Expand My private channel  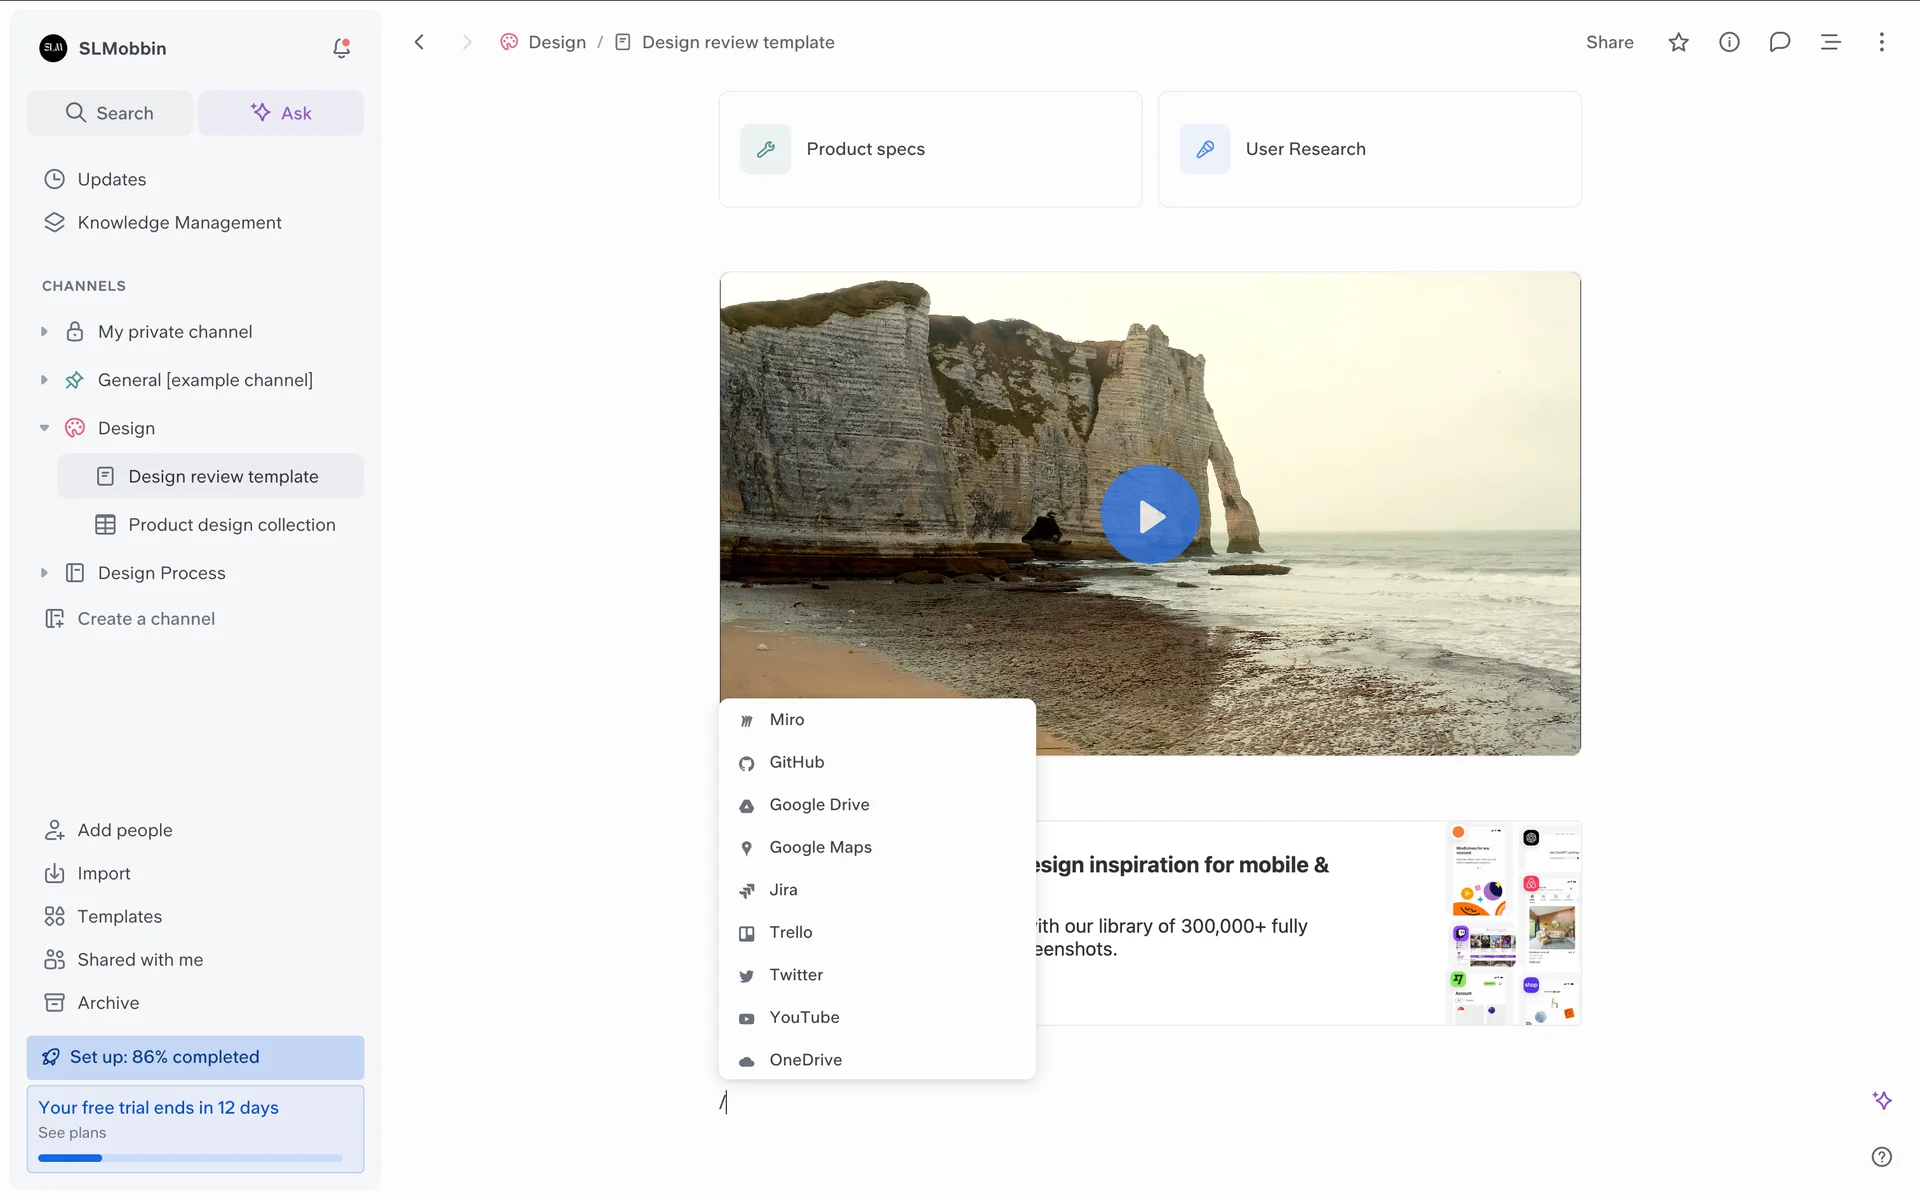(x=44, y=332)
